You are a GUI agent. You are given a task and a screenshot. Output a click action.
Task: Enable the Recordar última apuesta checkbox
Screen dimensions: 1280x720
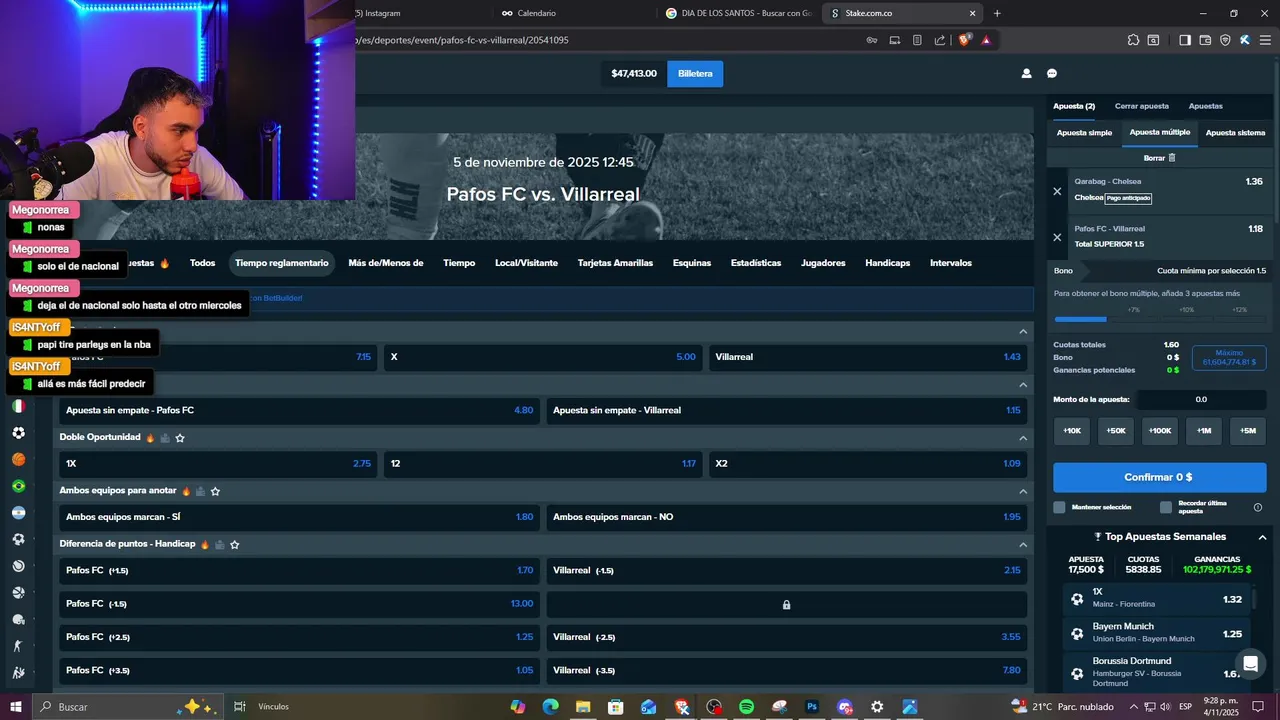[x=1166, y=507]
